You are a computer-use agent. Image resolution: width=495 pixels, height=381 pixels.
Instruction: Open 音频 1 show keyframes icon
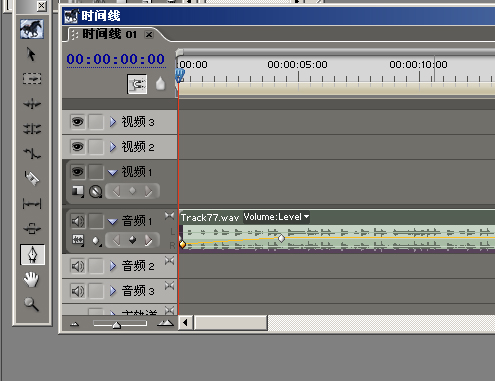tap(97, 241)
